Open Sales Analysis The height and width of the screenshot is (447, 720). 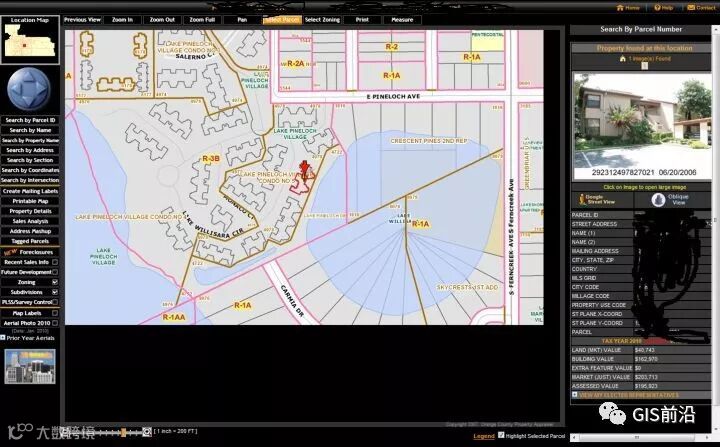tap(30, 221)
